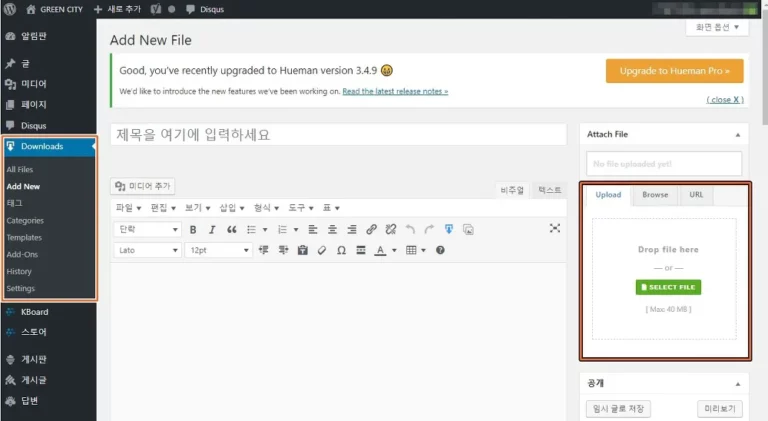This screenshot has height=421, width=768.
Task: Open the Lato font family dropdown
Action: (148, 250)
